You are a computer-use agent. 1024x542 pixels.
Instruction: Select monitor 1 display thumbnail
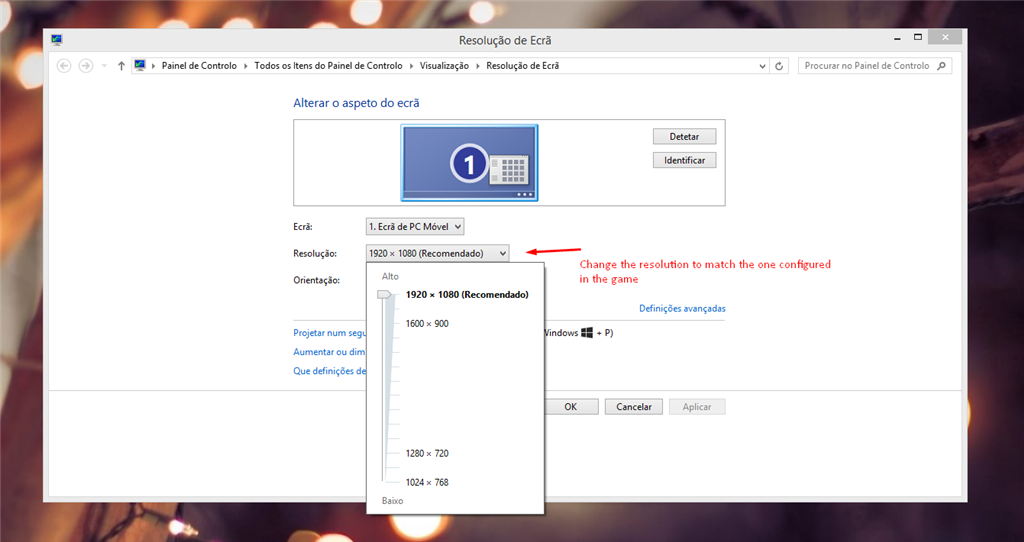click(x=469, y=163)
